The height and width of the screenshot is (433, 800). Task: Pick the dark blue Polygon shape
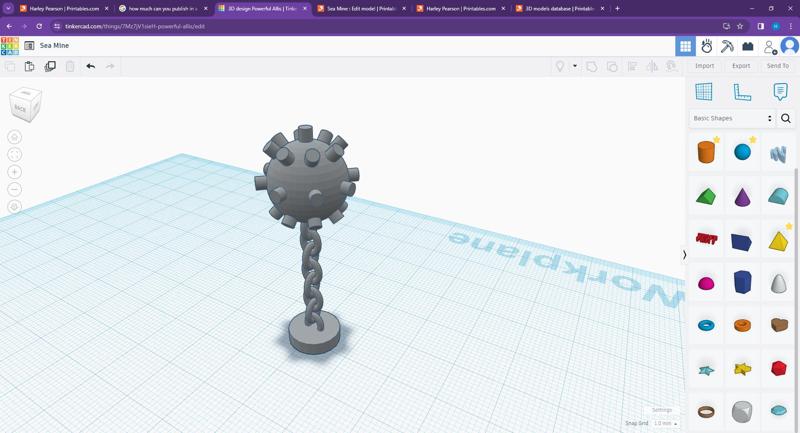click(x=742, y=282)
